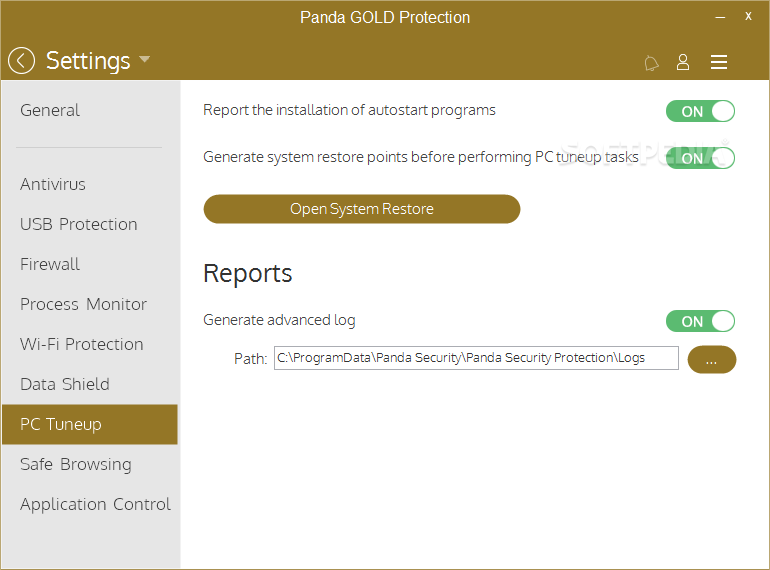Close the Panda GOLD Protection window

[x=748, y=16]
